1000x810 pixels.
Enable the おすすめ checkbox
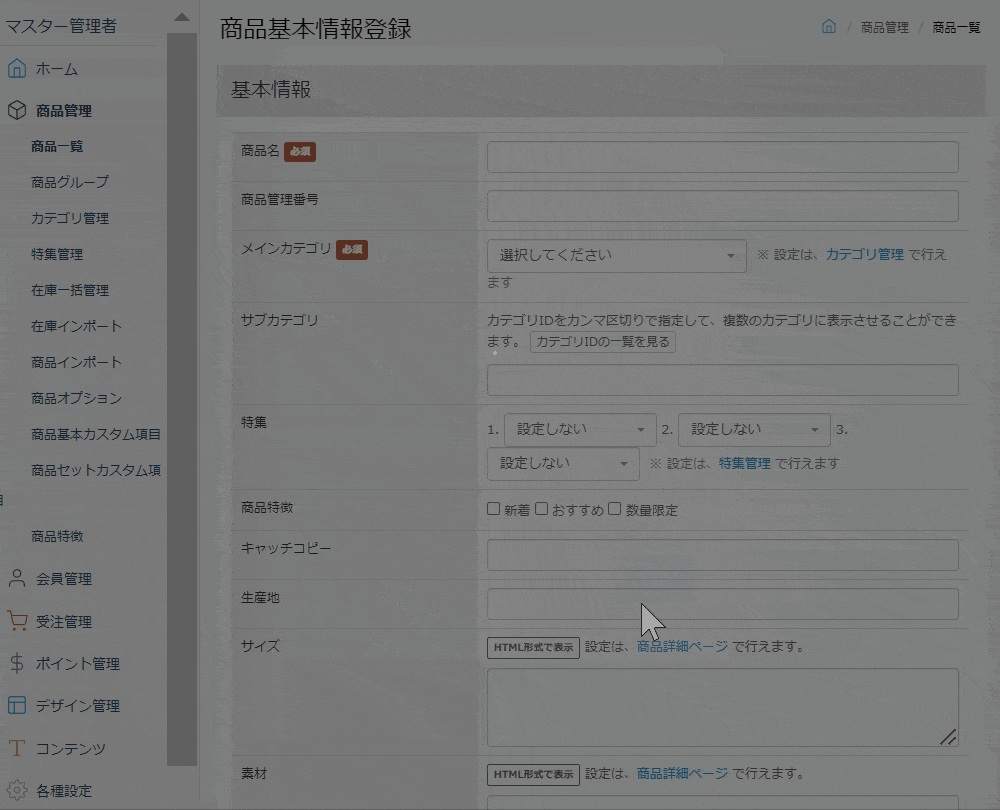click(x=541, y=508)
